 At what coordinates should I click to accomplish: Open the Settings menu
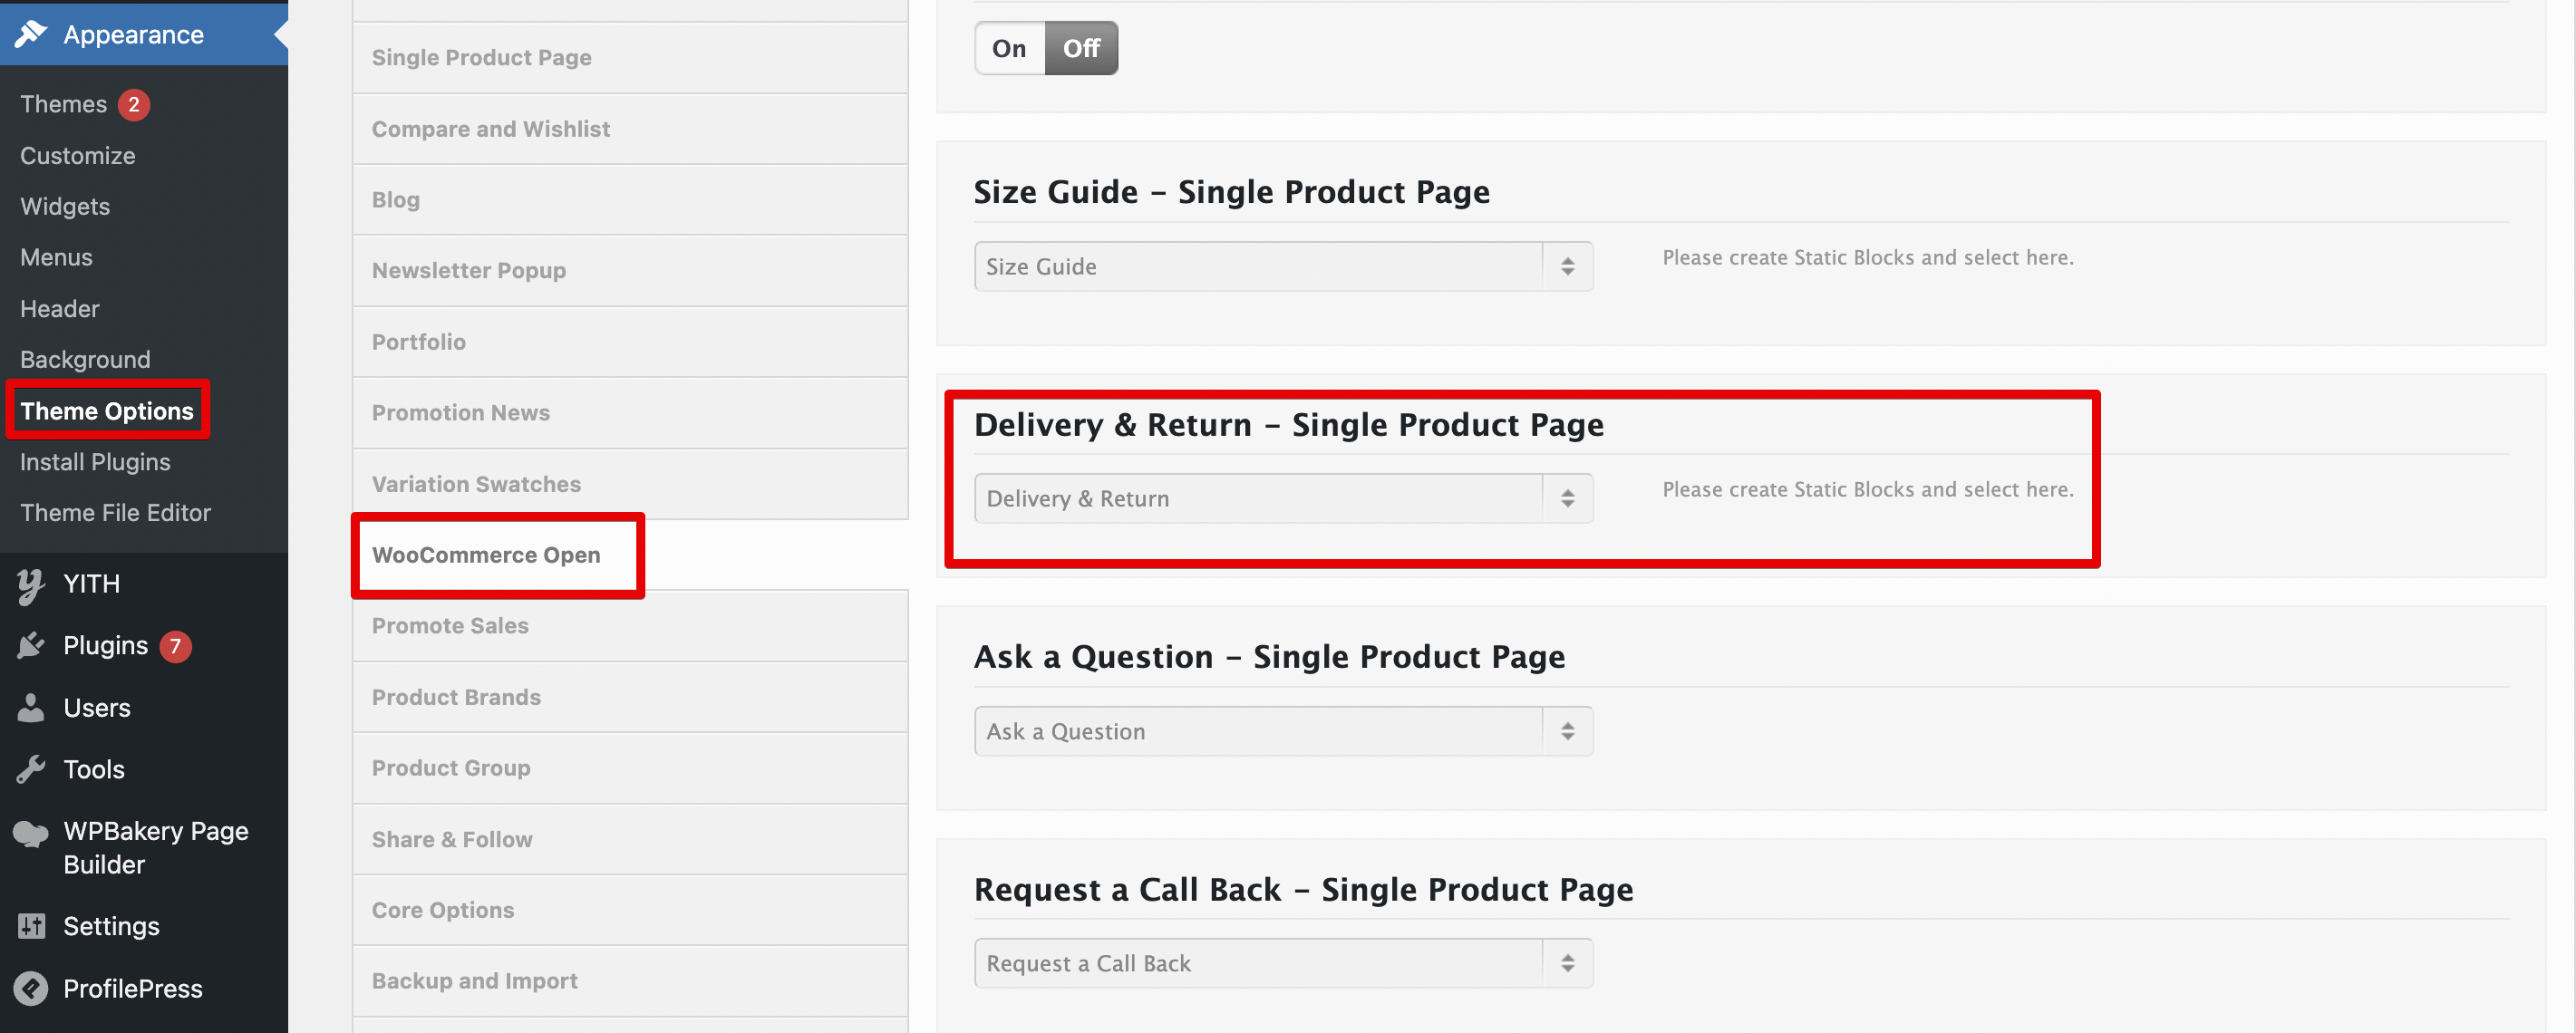(144, 926)
